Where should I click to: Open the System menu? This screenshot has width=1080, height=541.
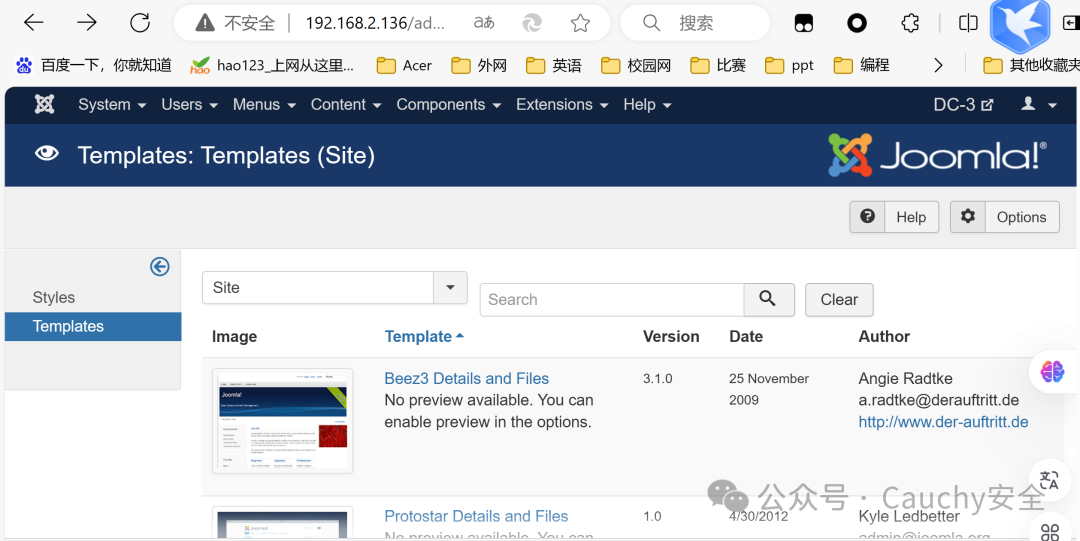click(112, 105)
